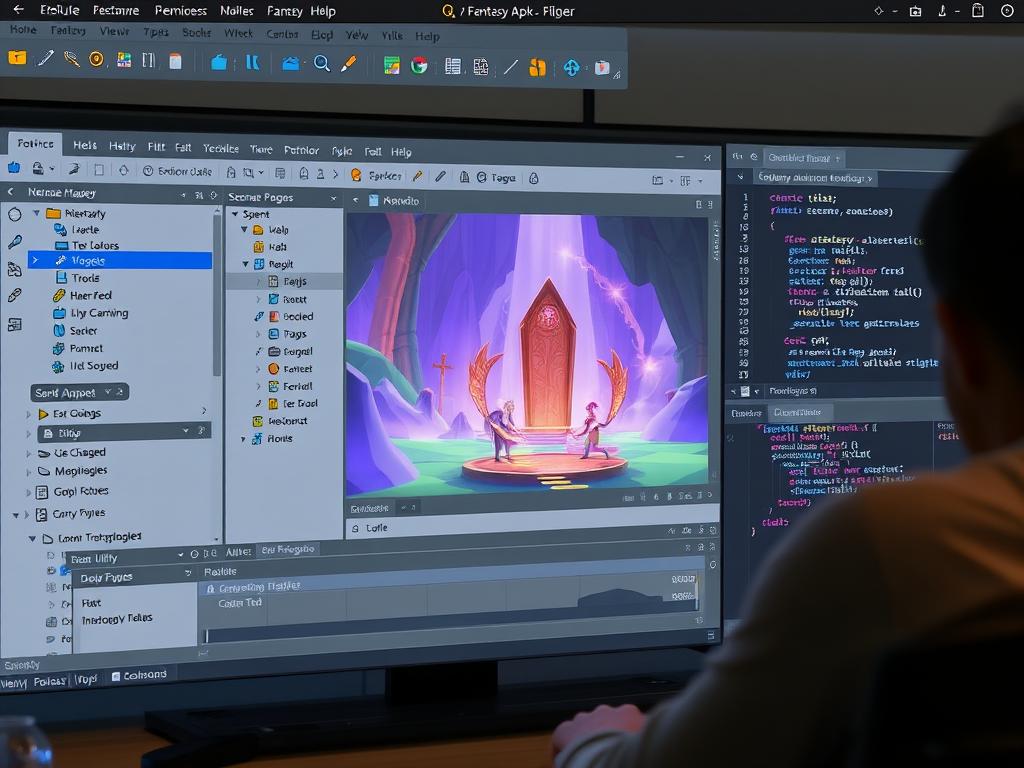Click the orange circular target icon
The height and width of the screenshot is (768, 1024).
[96, 60]
